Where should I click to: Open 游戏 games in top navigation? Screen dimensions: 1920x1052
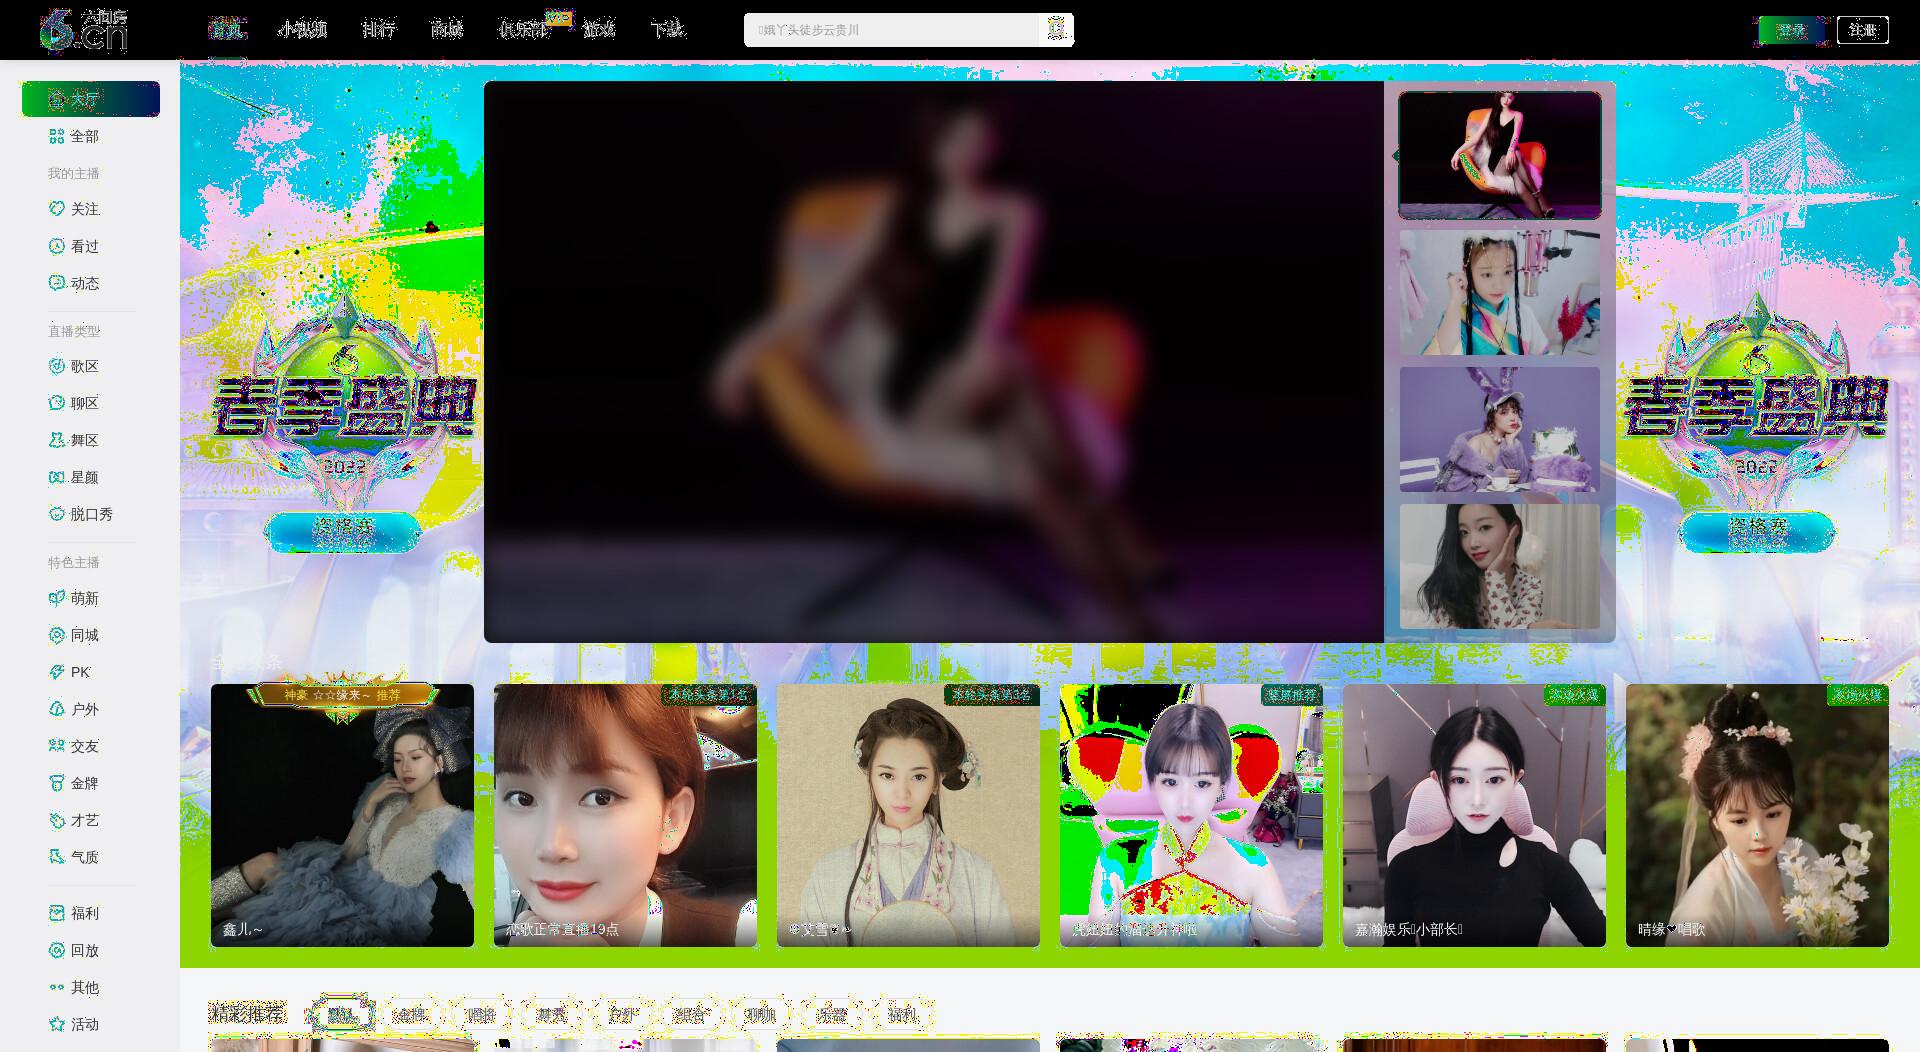coord(599,29)
